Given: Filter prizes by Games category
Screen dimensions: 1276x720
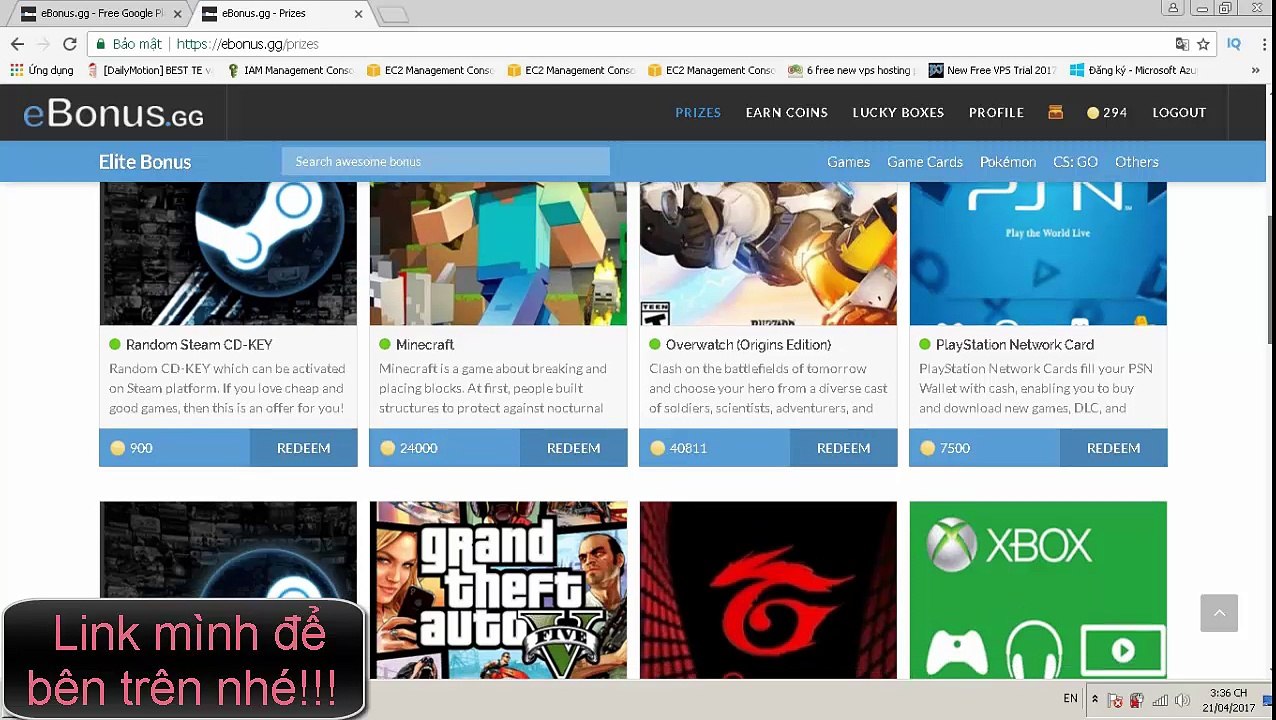Looking at the screenshot, I should (848, 162).
